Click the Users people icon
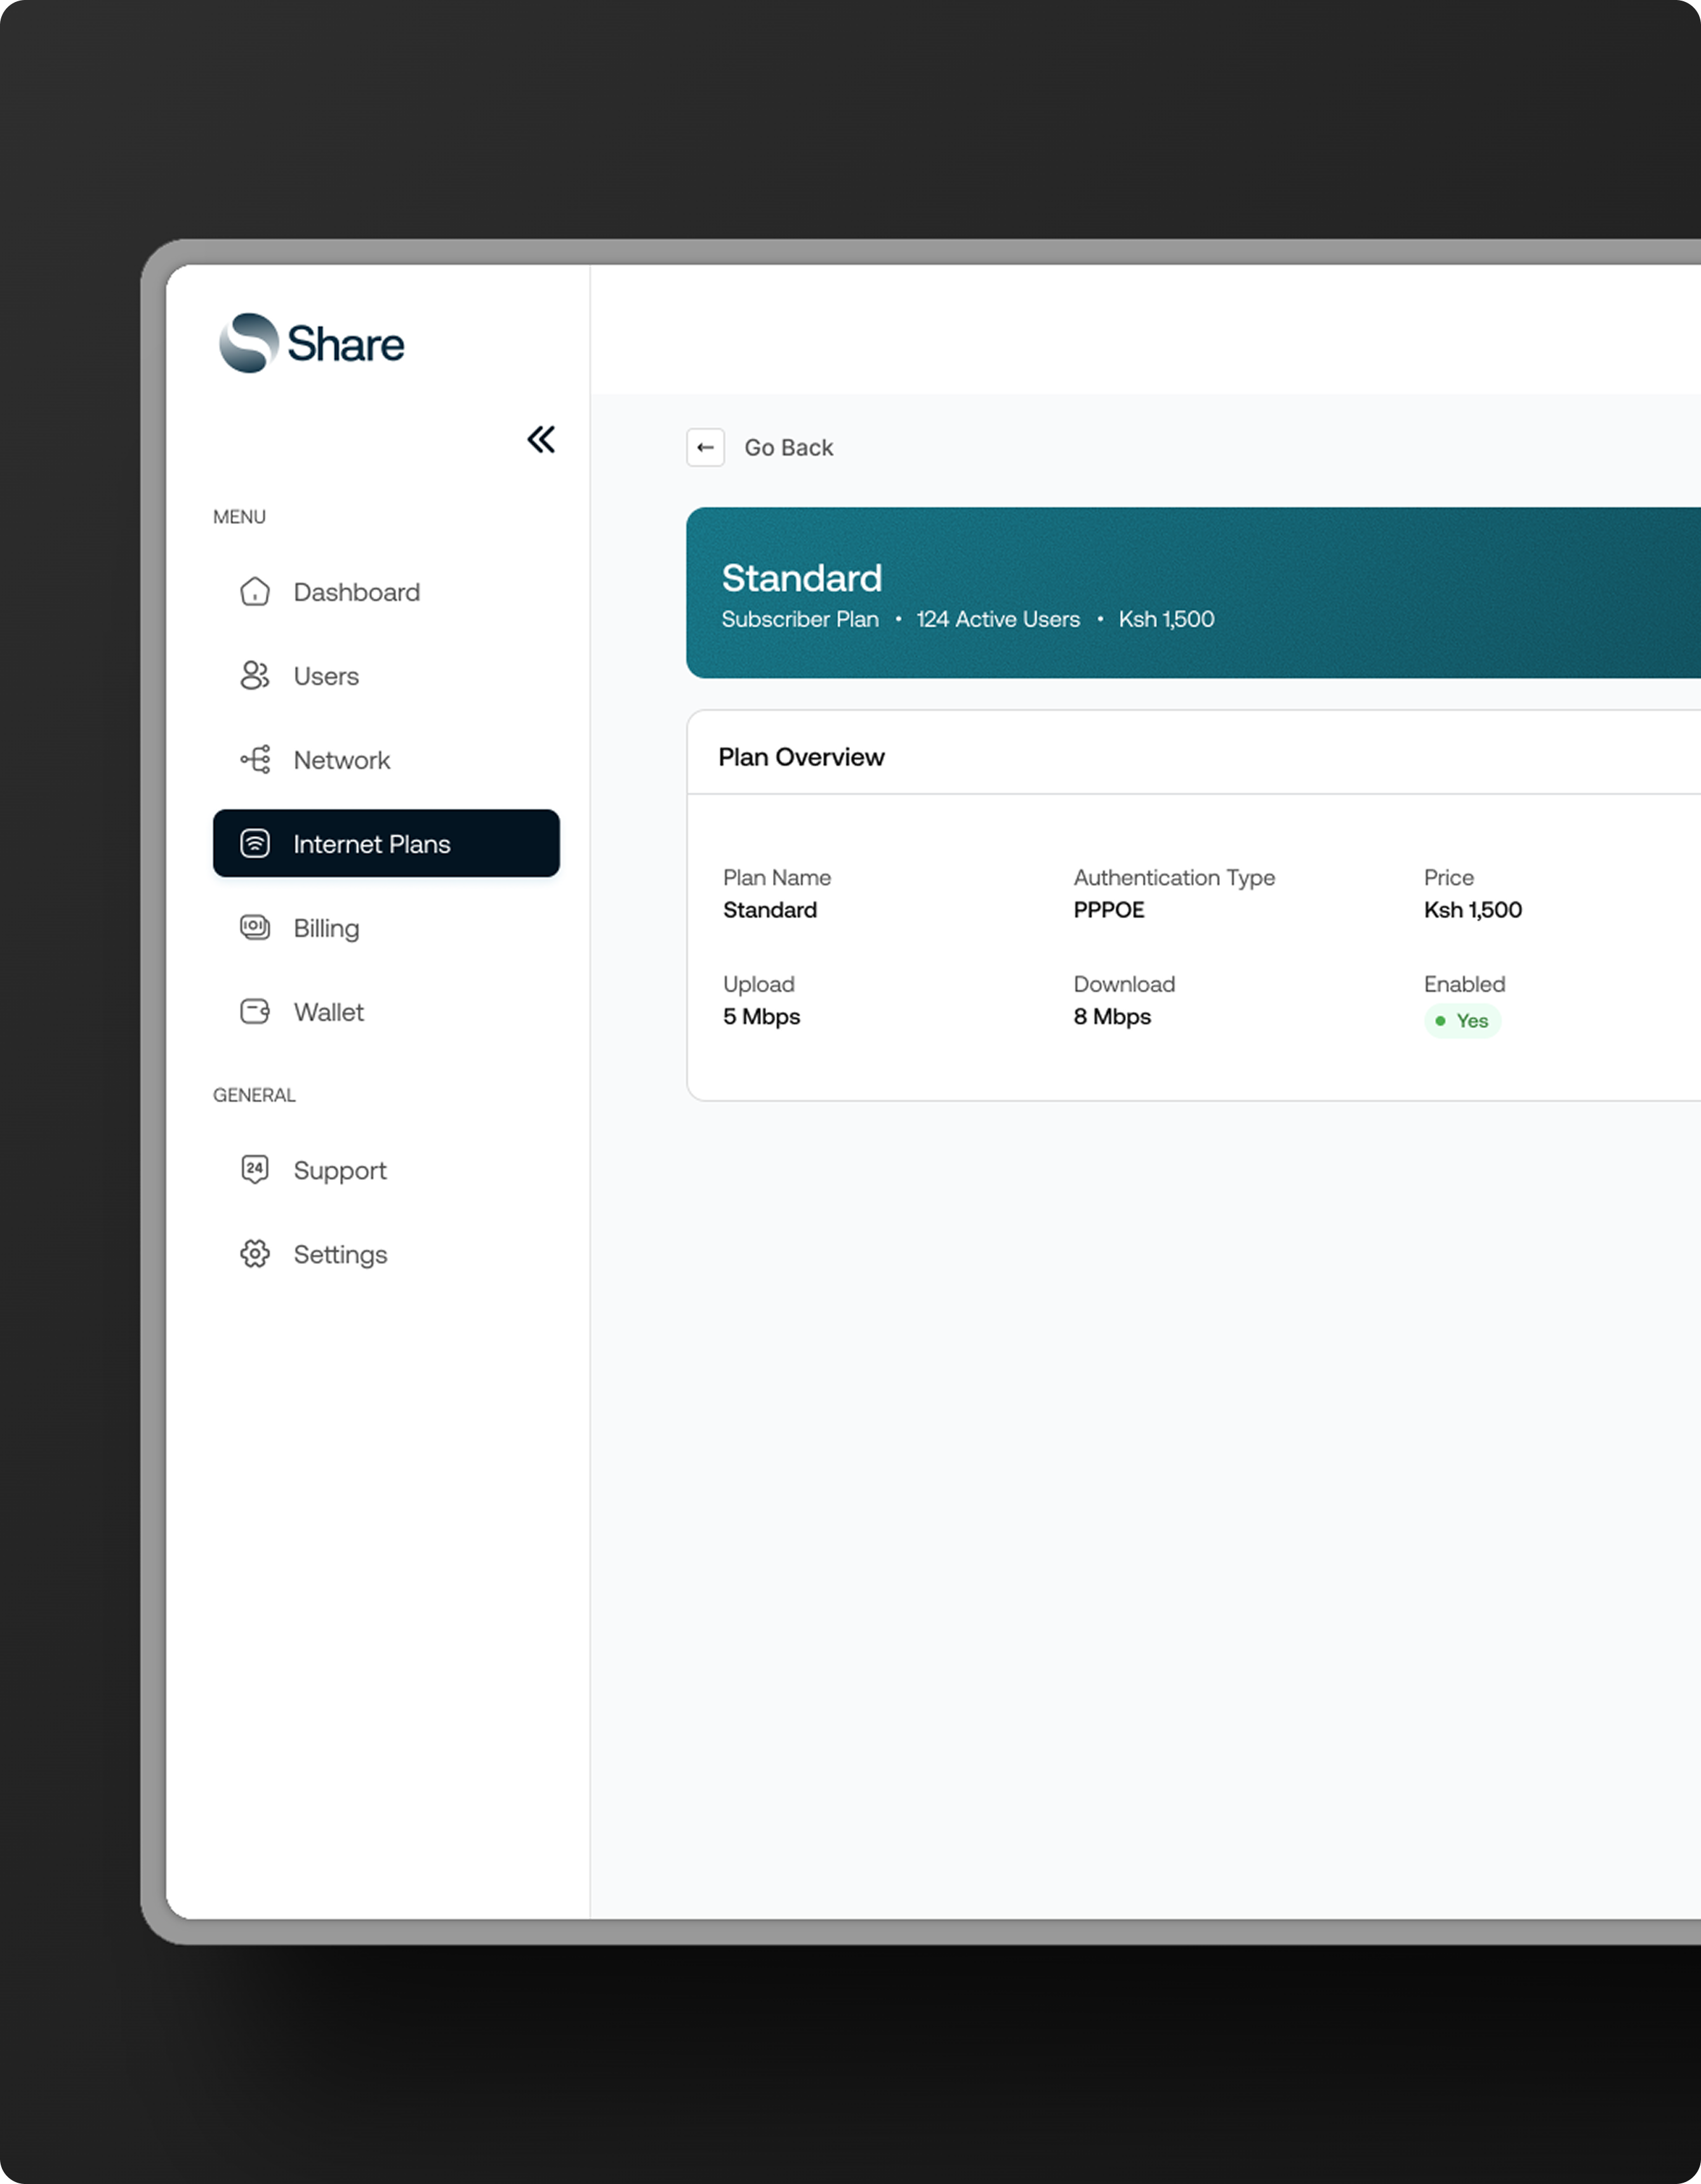1701x2184 pixels. [x=255, y=676]
